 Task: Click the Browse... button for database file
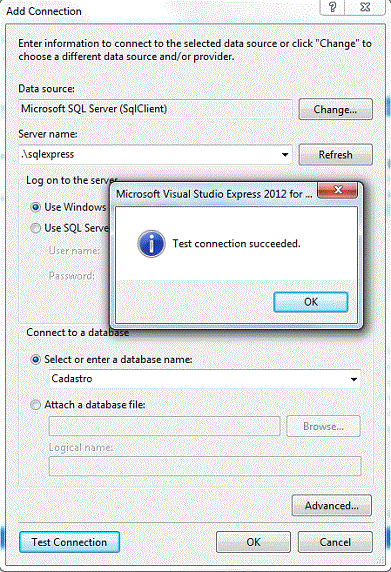pos(323,426)
